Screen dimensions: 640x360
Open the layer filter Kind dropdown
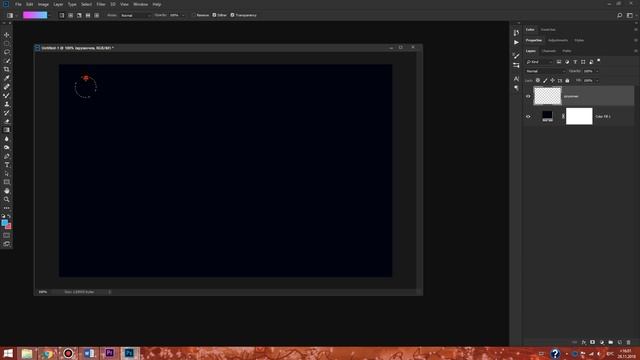coord(539,62)
